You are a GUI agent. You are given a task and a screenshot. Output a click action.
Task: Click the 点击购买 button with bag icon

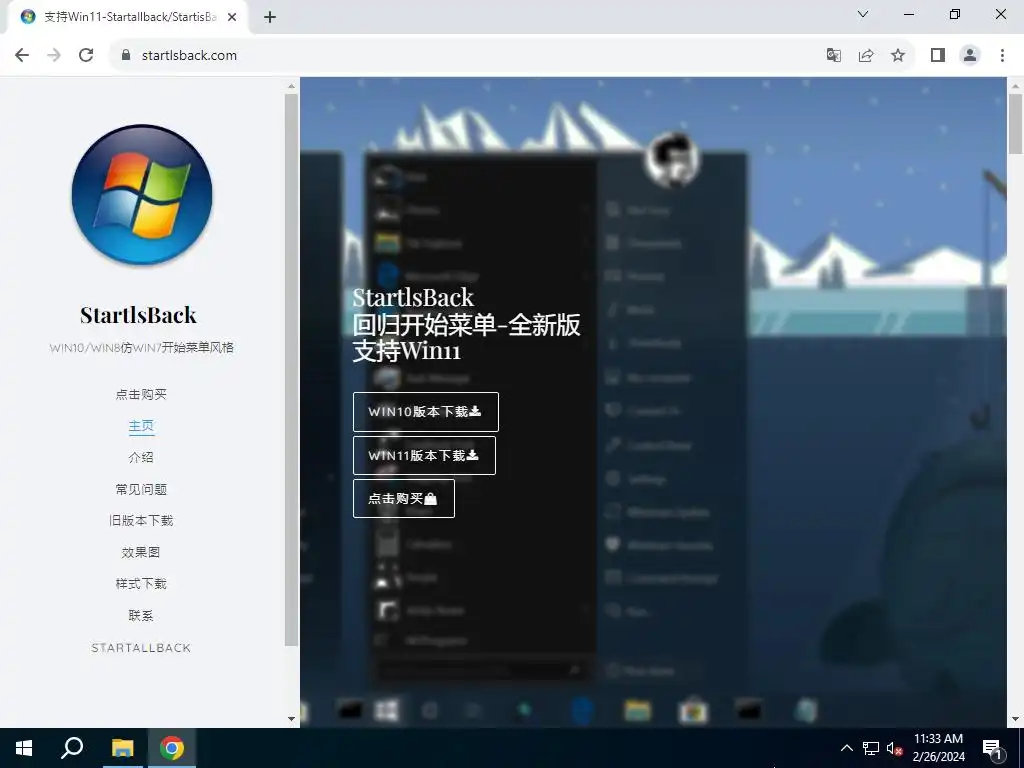pos(404,498)
